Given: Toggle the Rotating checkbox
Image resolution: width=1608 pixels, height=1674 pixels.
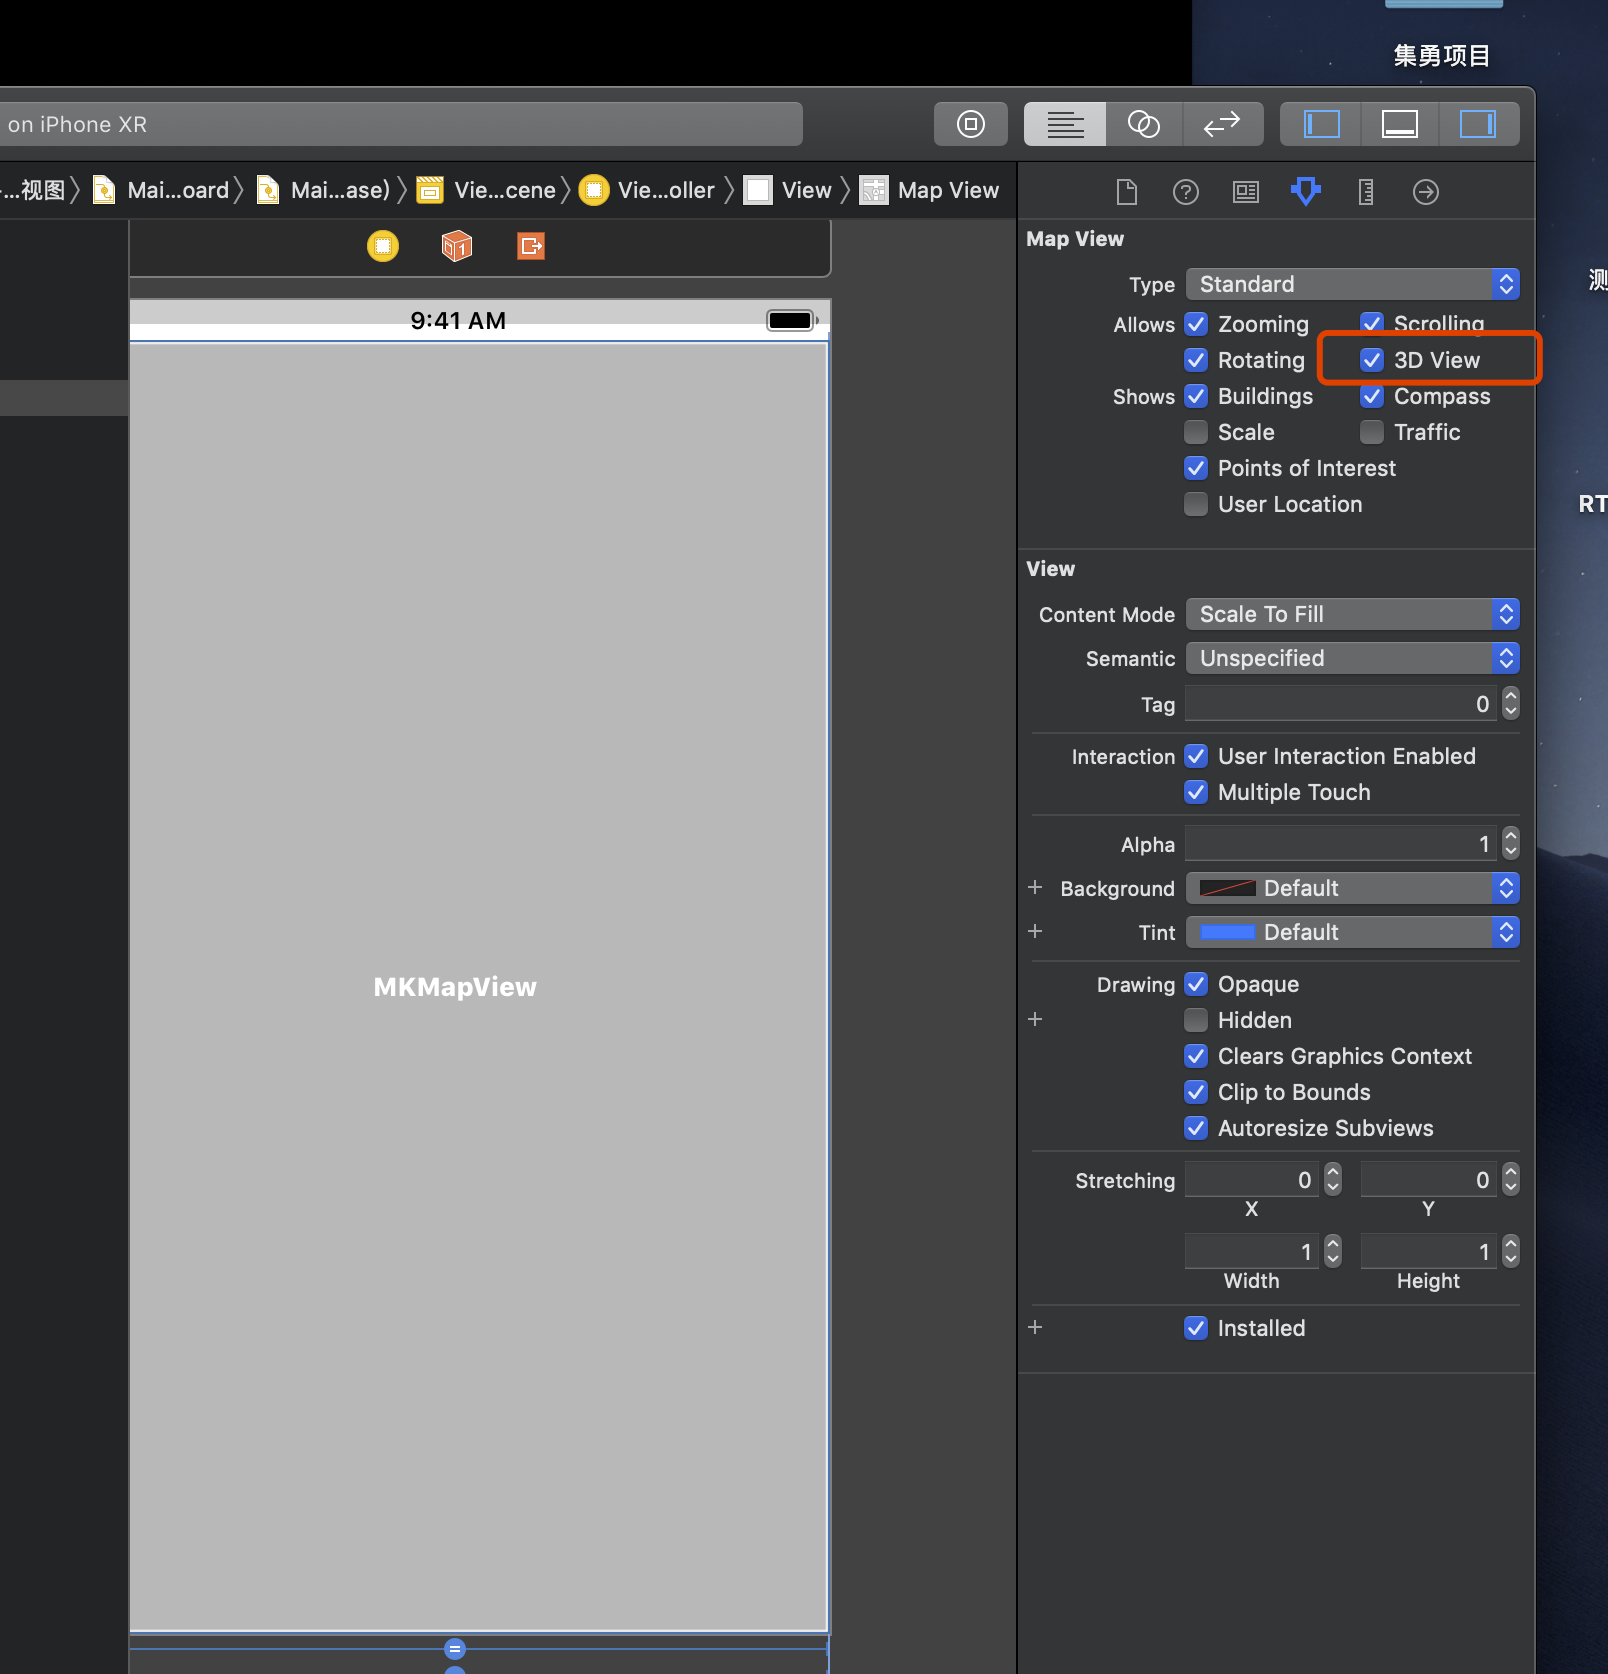Looking at the screenshot, I should pos(1196,360).
